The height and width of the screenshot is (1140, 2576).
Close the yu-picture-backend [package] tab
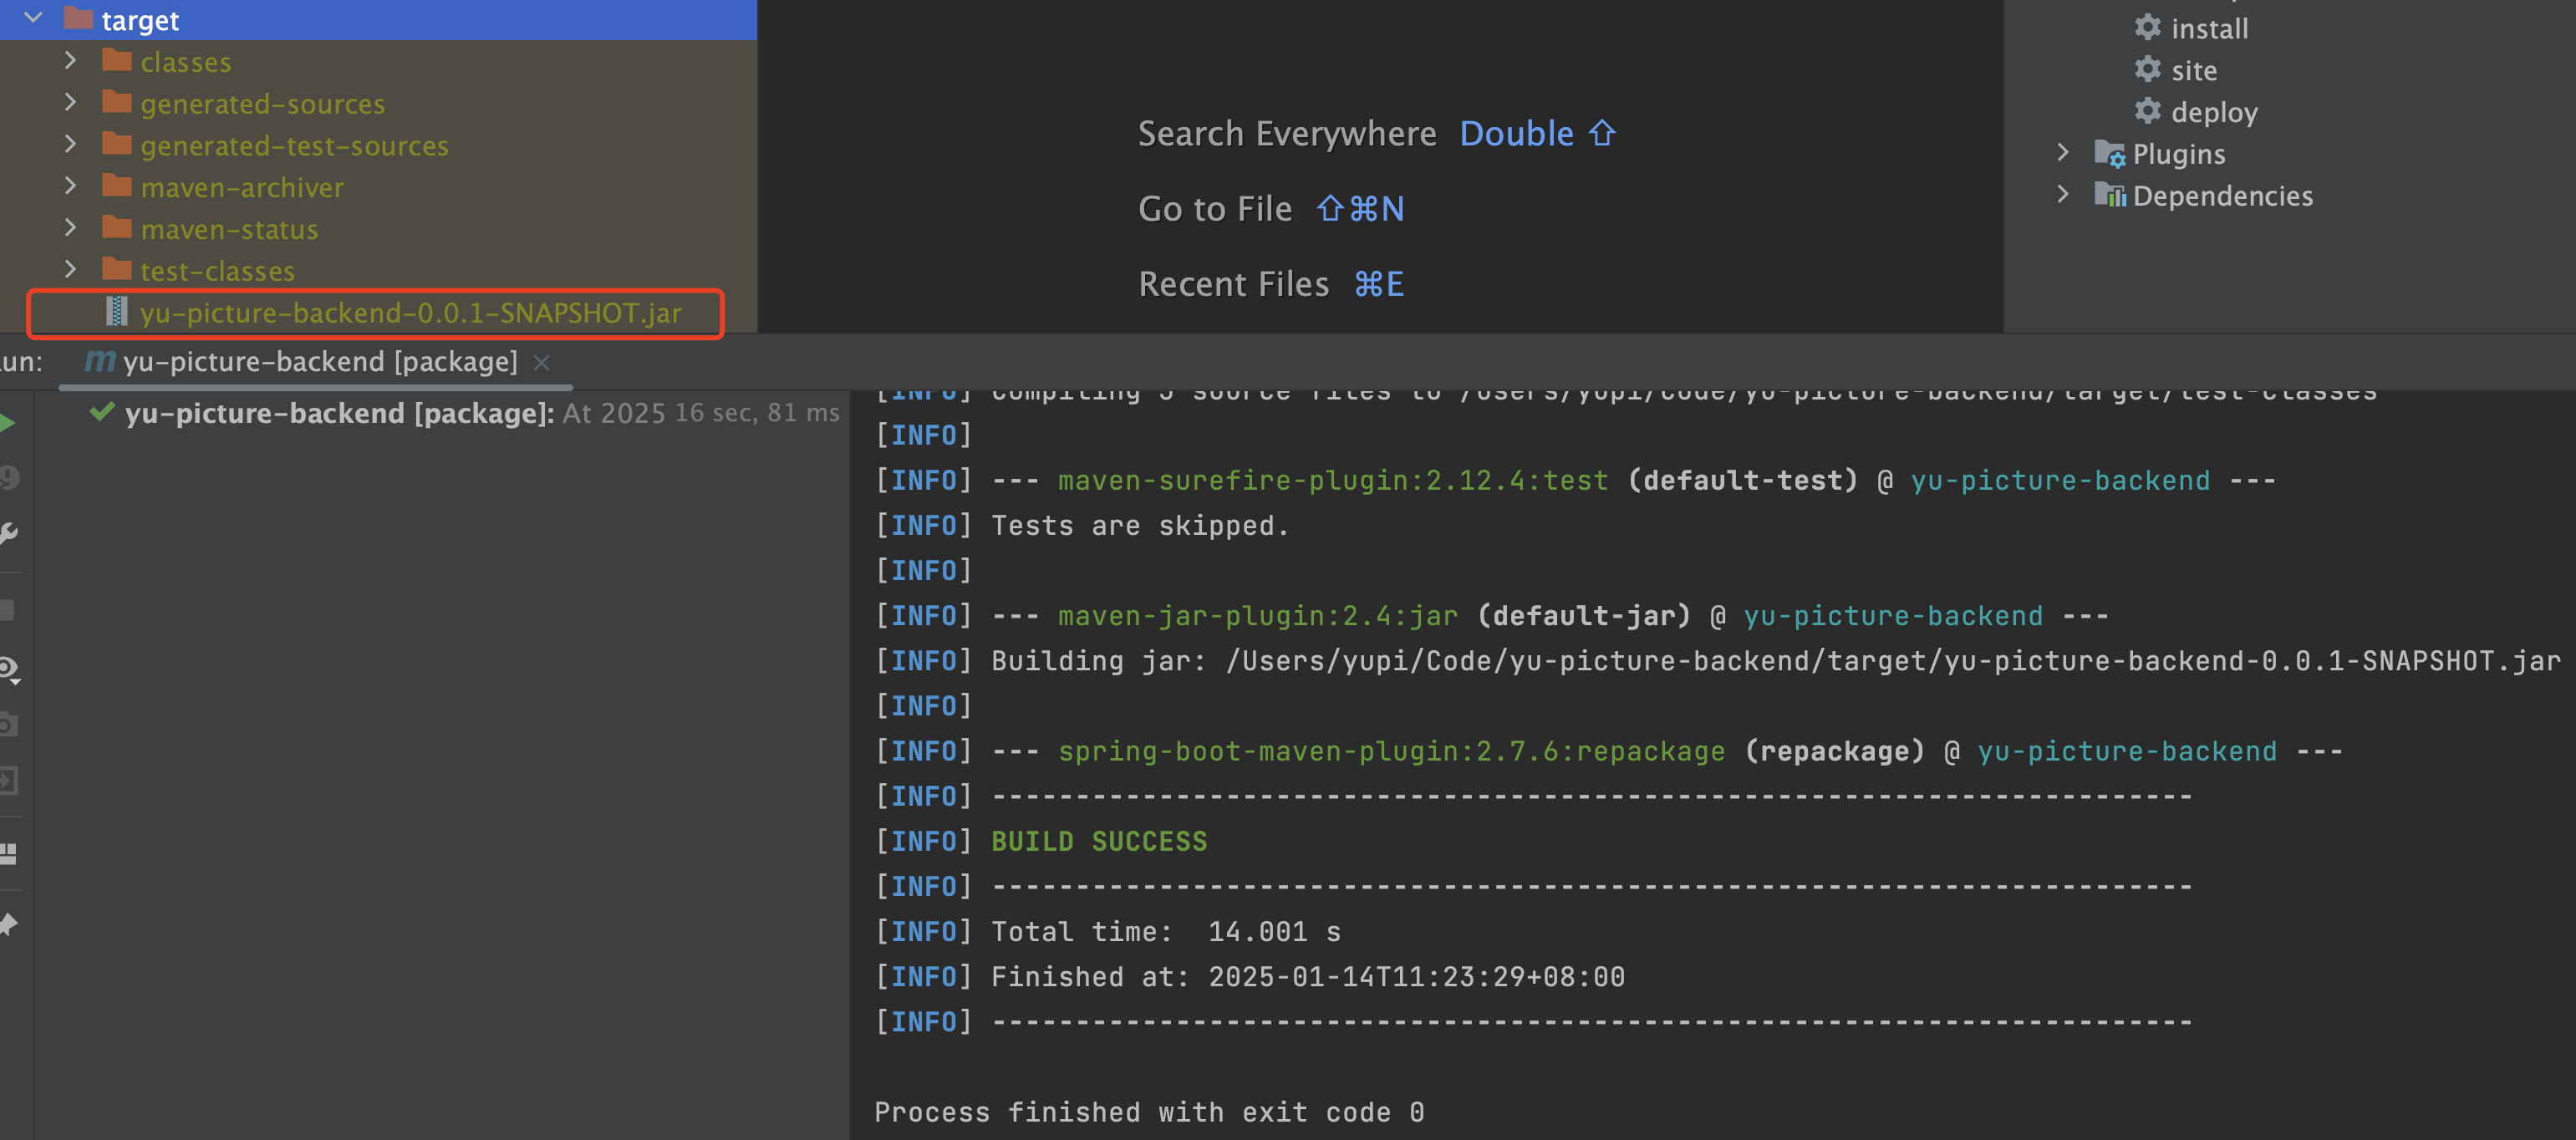coord(542,362)
